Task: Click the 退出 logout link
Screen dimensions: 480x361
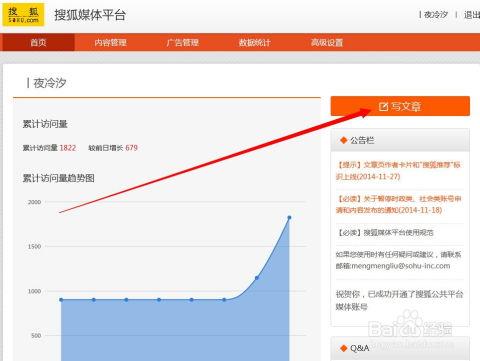Action: 472,15
